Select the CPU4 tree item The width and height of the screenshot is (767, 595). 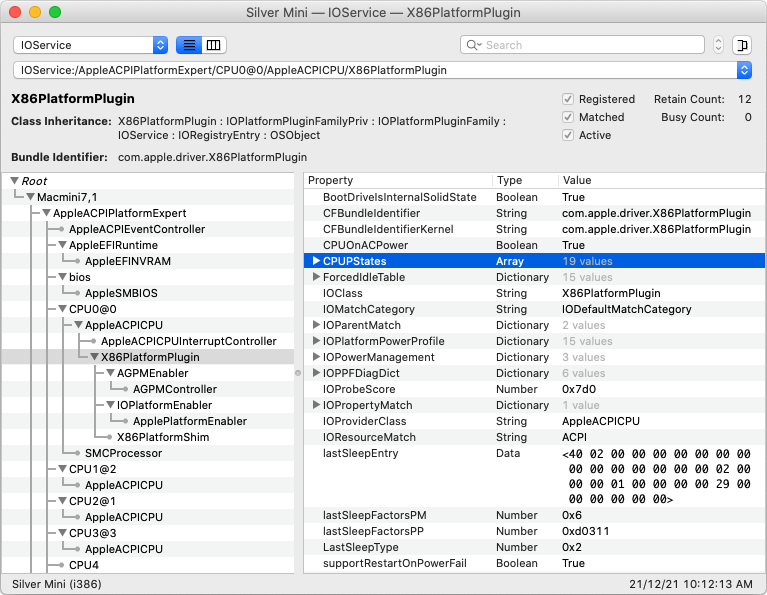(x=84, y=565)
